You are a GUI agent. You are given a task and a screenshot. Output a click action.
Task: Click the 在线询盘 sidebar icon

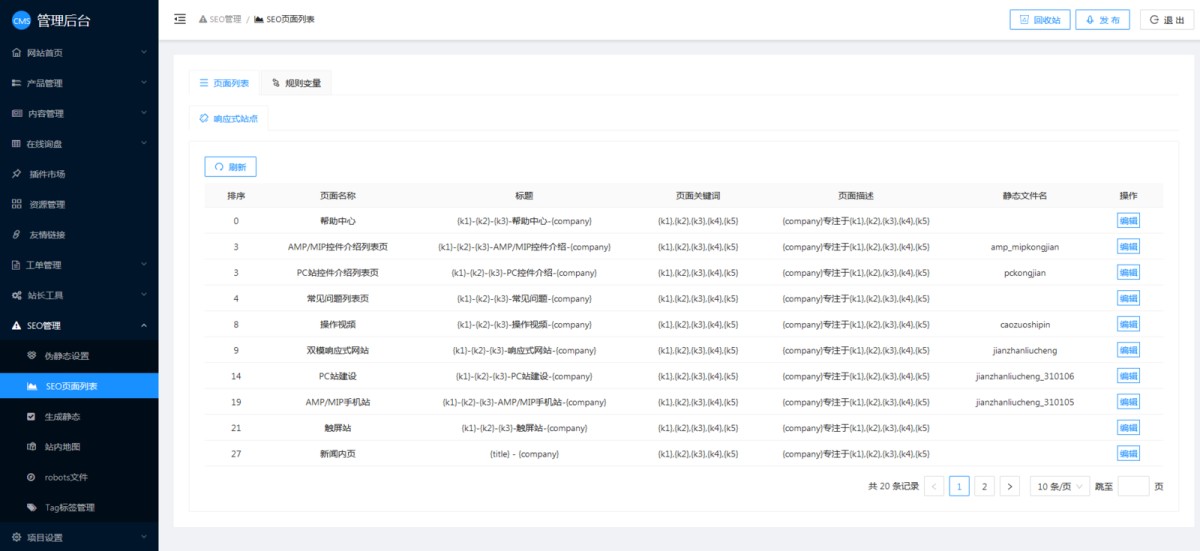(16, 143)
